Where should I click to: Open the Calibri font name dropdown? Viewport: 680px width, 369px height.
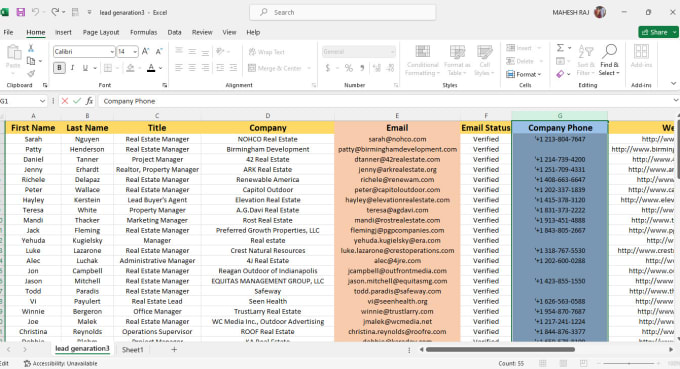[x=112, y=52]
